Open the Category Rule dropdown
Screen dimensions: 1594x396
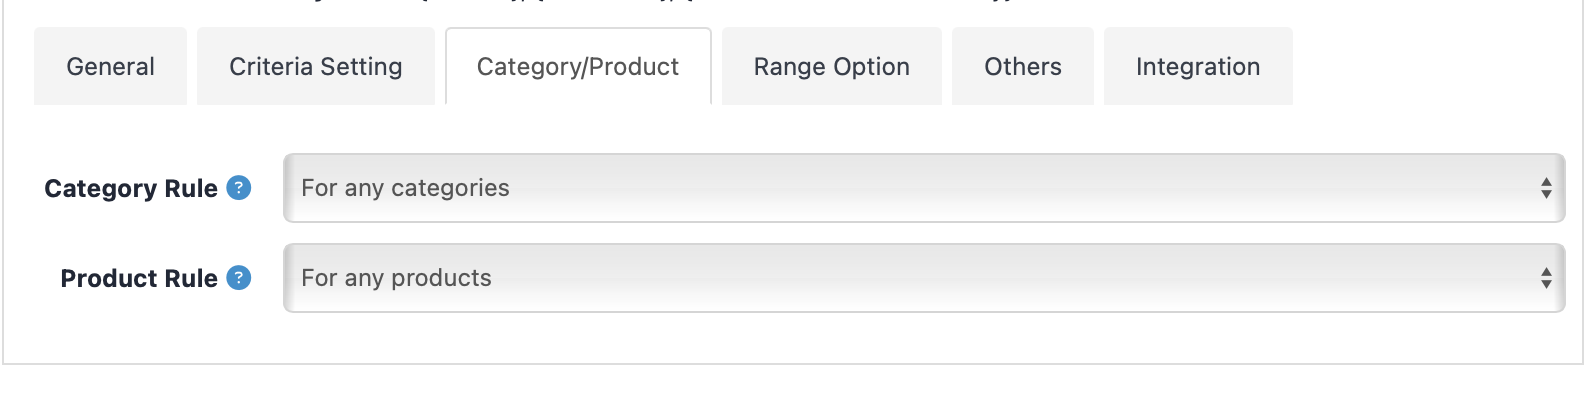click(x=924, y=188)
